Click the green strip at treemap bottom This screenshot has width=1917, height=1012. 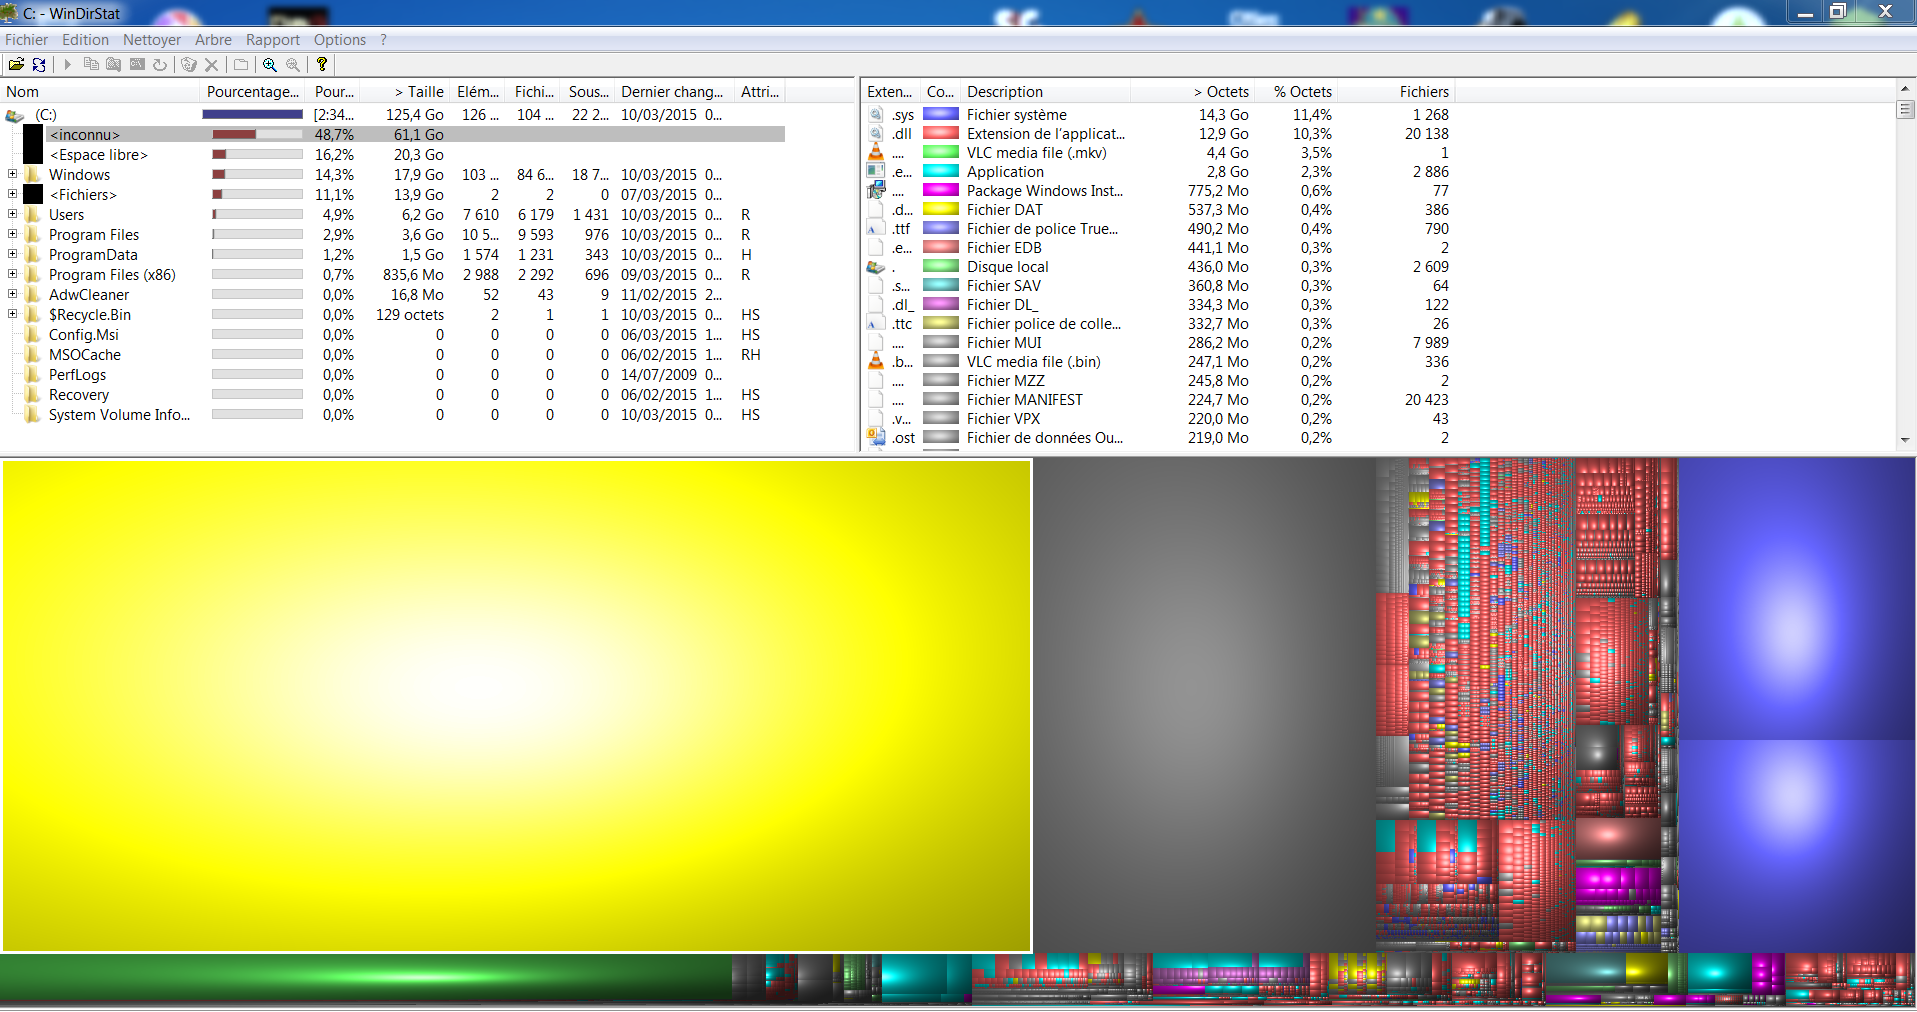pyautogui.click(x=365, y=979)
